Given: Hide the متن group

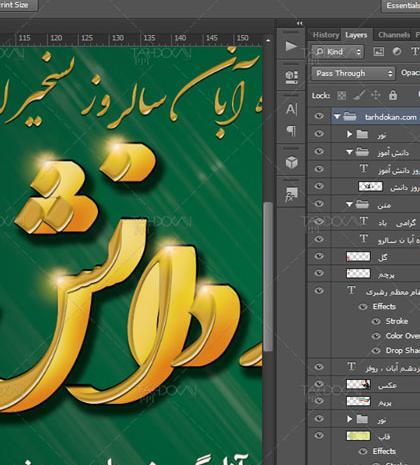Looking at the screenshot, I should [x=319, y=203].
